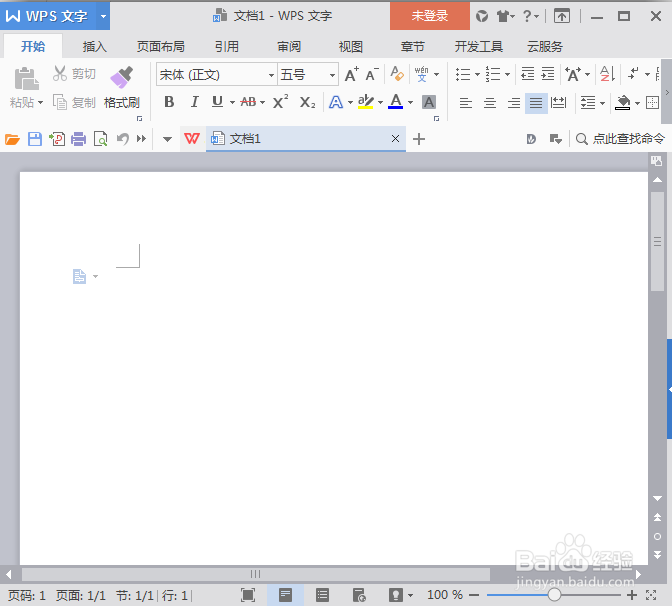The width and height of the screenshot is (672, 606).
Task: Open the 页面布局 ribbon tab
Action: (161, 46)
